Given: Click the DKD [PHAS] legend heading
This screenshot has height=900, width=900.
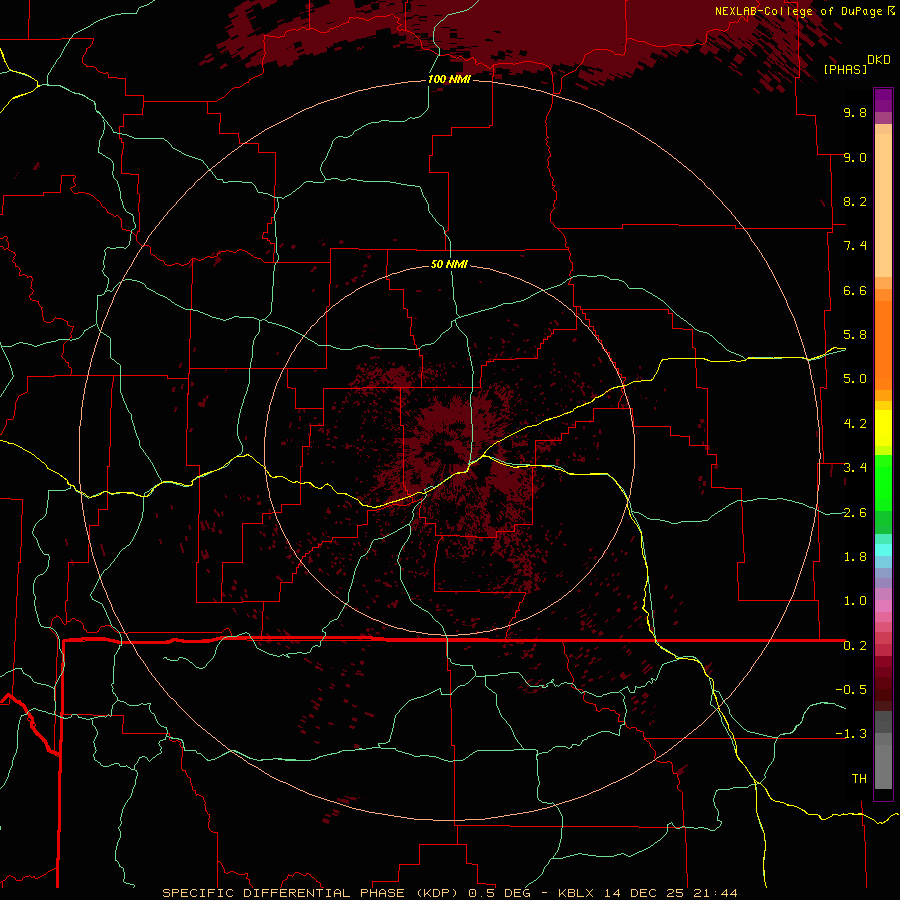Looking at the screenshot, I should [856, 64].
